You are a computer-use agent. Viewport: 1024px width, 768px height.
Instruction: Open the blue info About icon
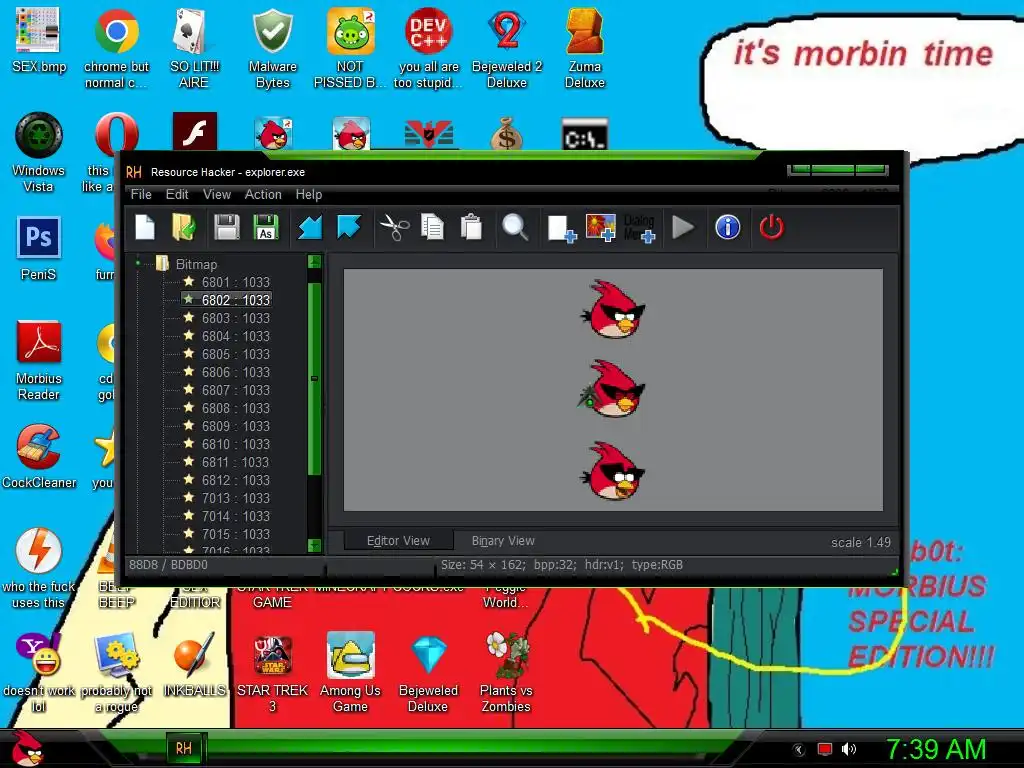(x=728, y=227)
